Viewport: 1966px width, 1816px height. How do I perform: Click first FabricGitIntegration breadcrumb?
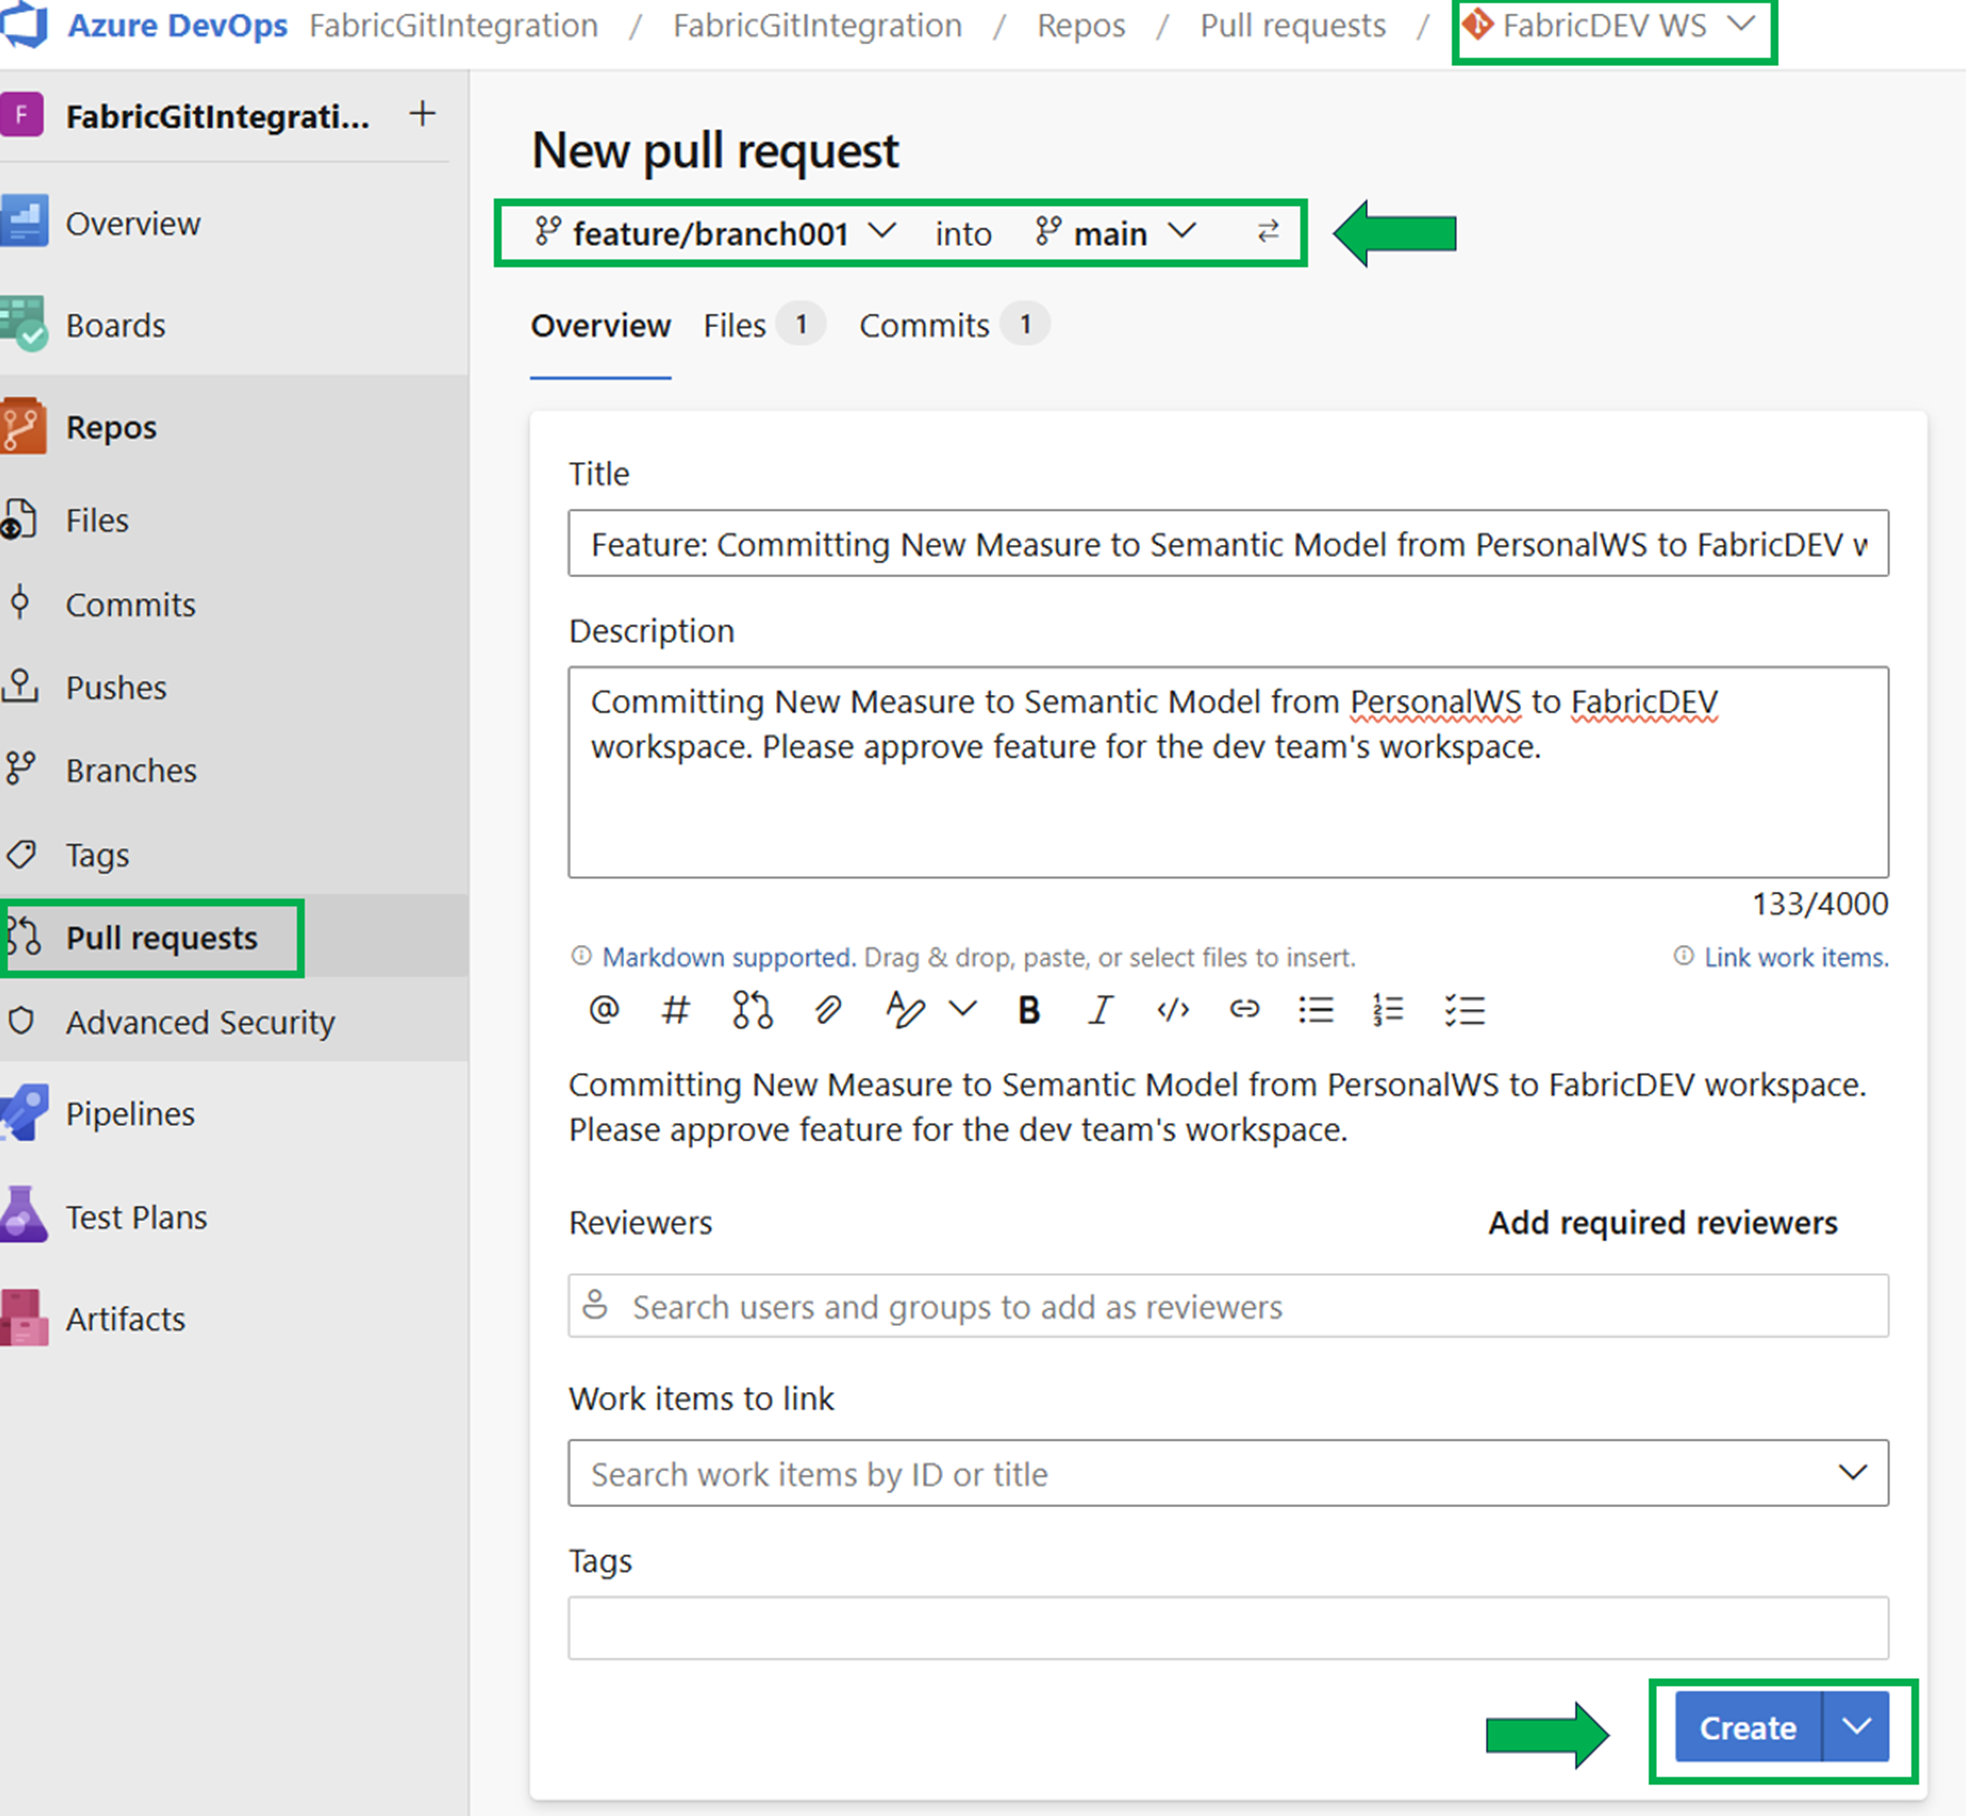pos(454,25)
